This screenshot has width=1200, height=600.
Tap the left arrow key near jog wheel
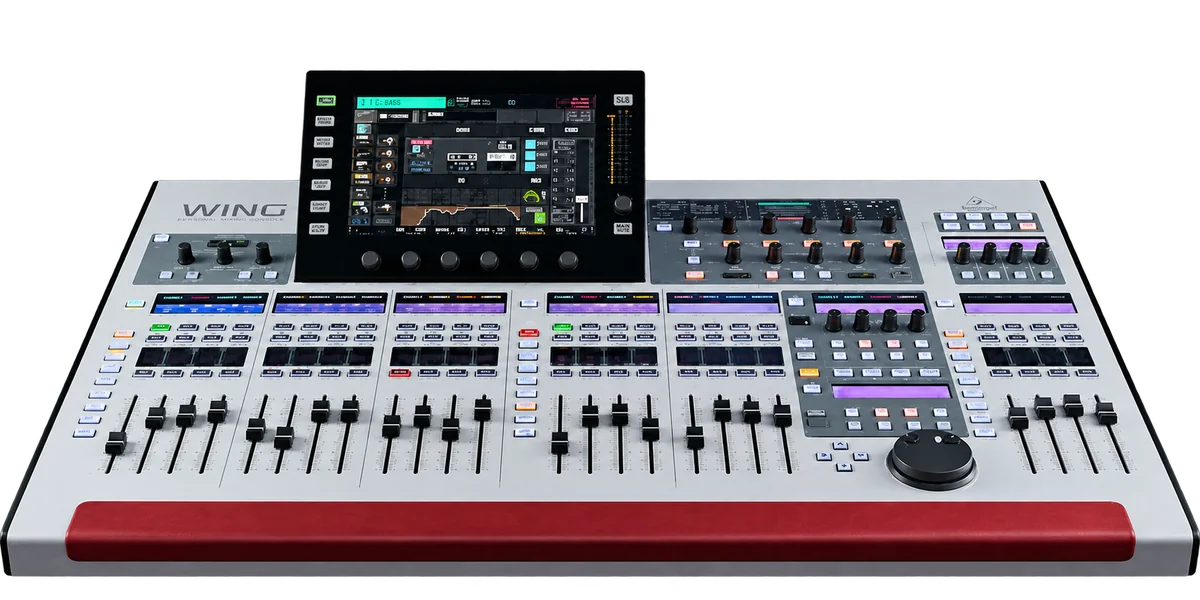click(x=824, y=456)
